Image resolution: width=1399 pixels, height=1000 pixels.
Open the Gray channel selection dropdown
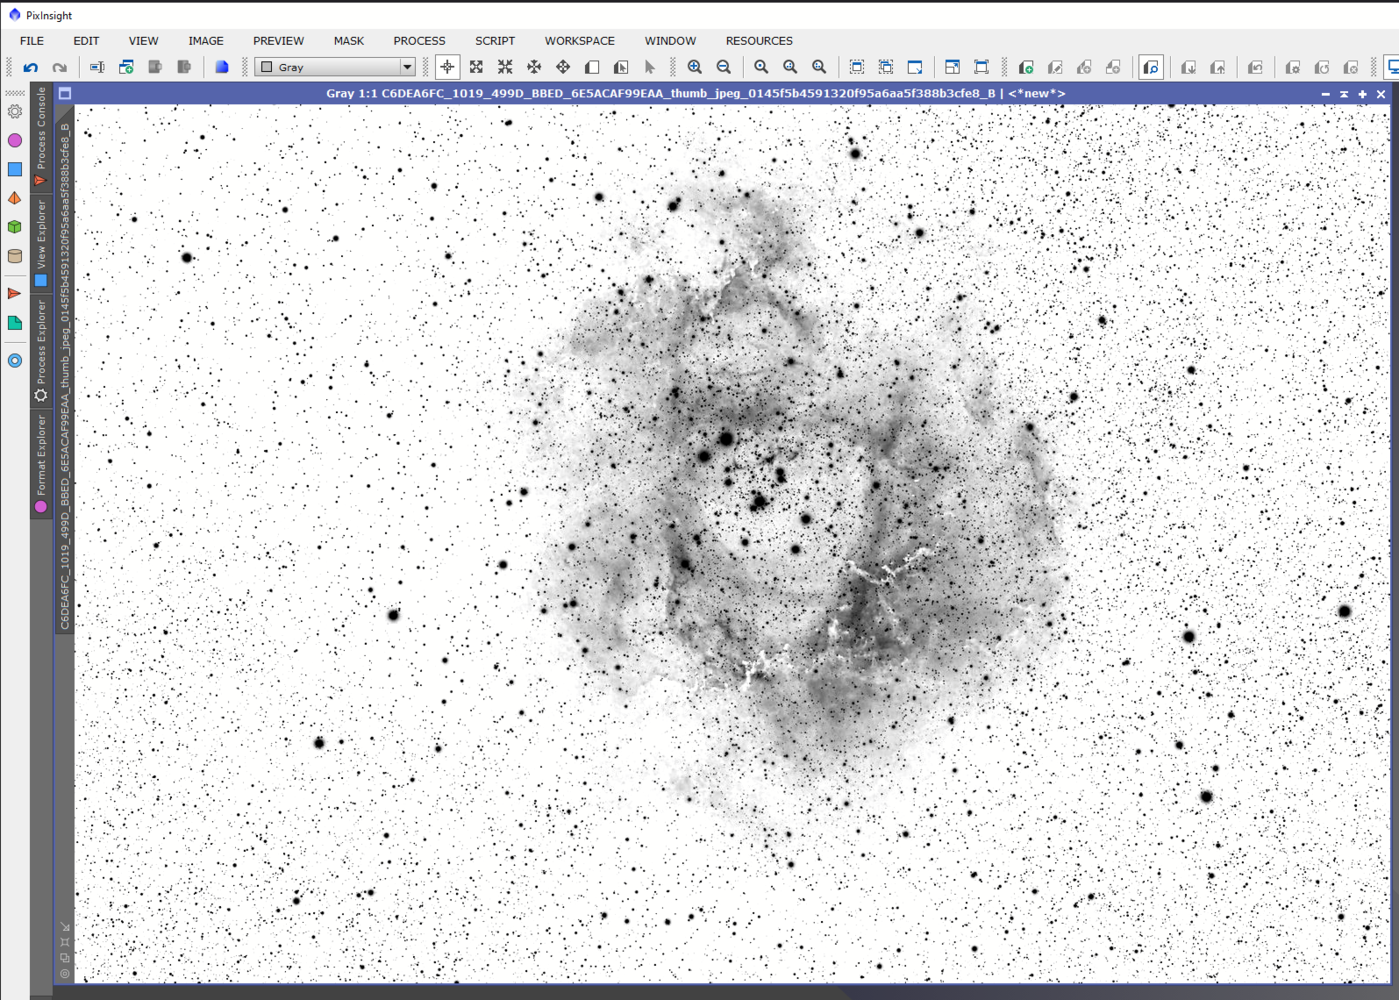point(335,67)
